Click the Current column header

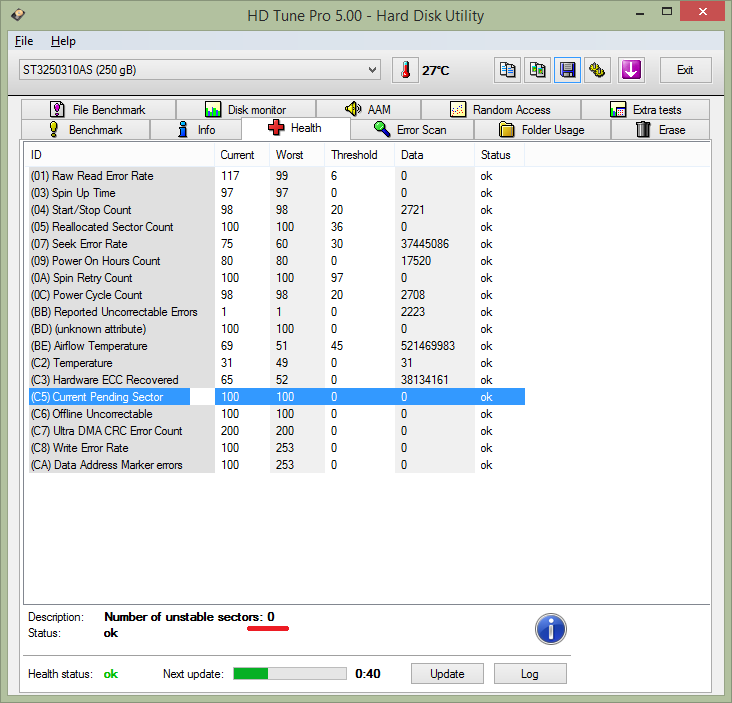coord(242,155)
